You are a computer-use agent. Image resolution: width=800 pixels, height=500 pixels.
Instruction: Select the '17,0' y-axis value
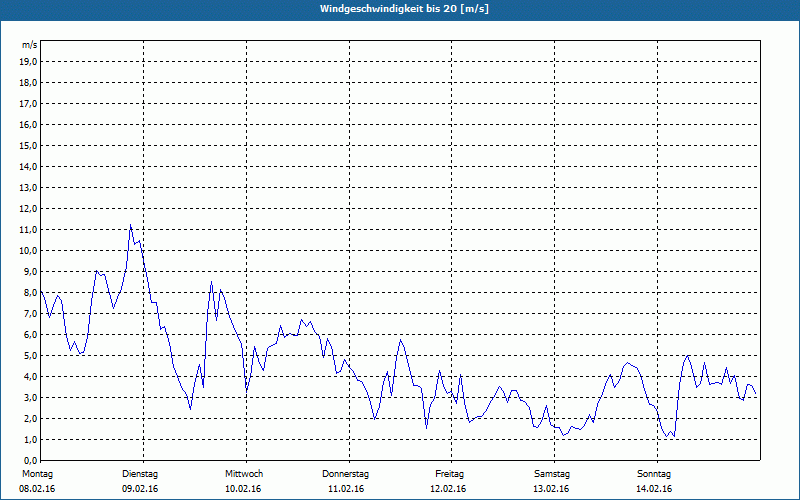(28, 104)
